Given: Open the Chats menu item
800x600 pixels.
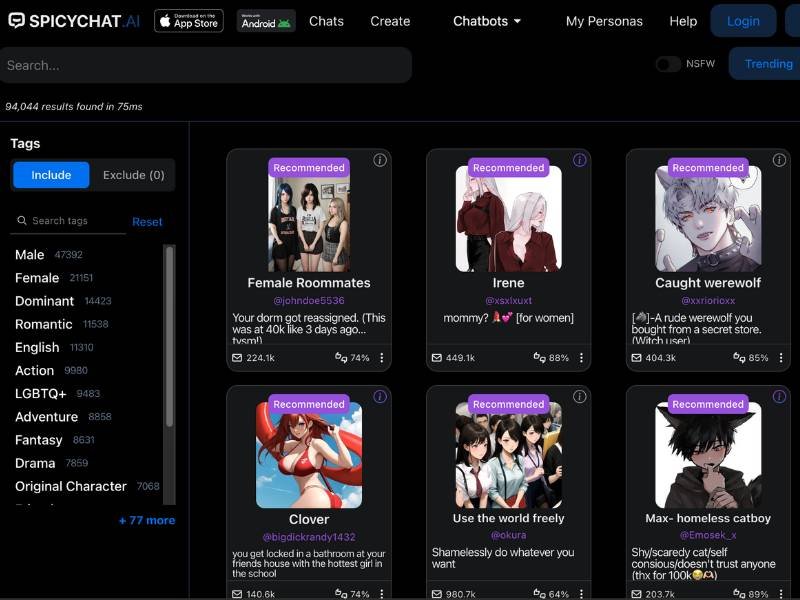Looking at the screenshot, I should [x=326, y=21].
